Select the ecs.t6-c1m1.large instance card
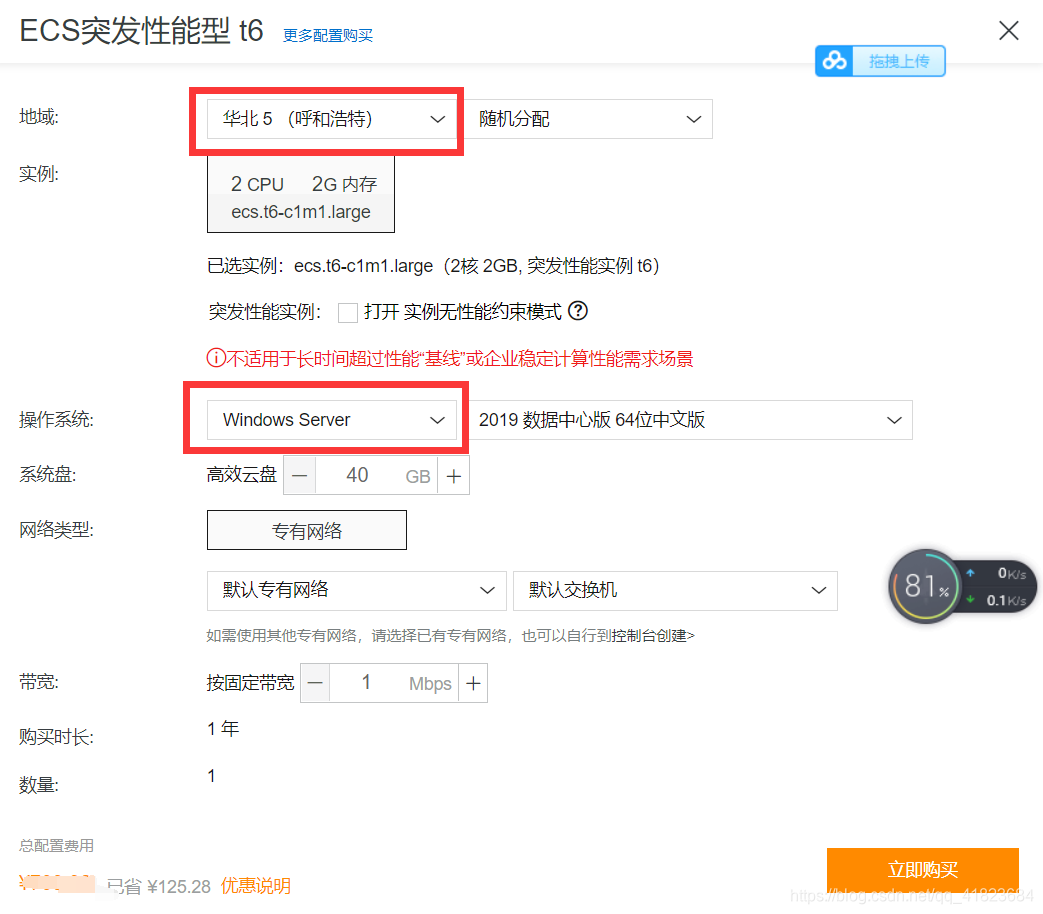The height and width of the screenshot is (914, 1043). [x=301, y=194]
